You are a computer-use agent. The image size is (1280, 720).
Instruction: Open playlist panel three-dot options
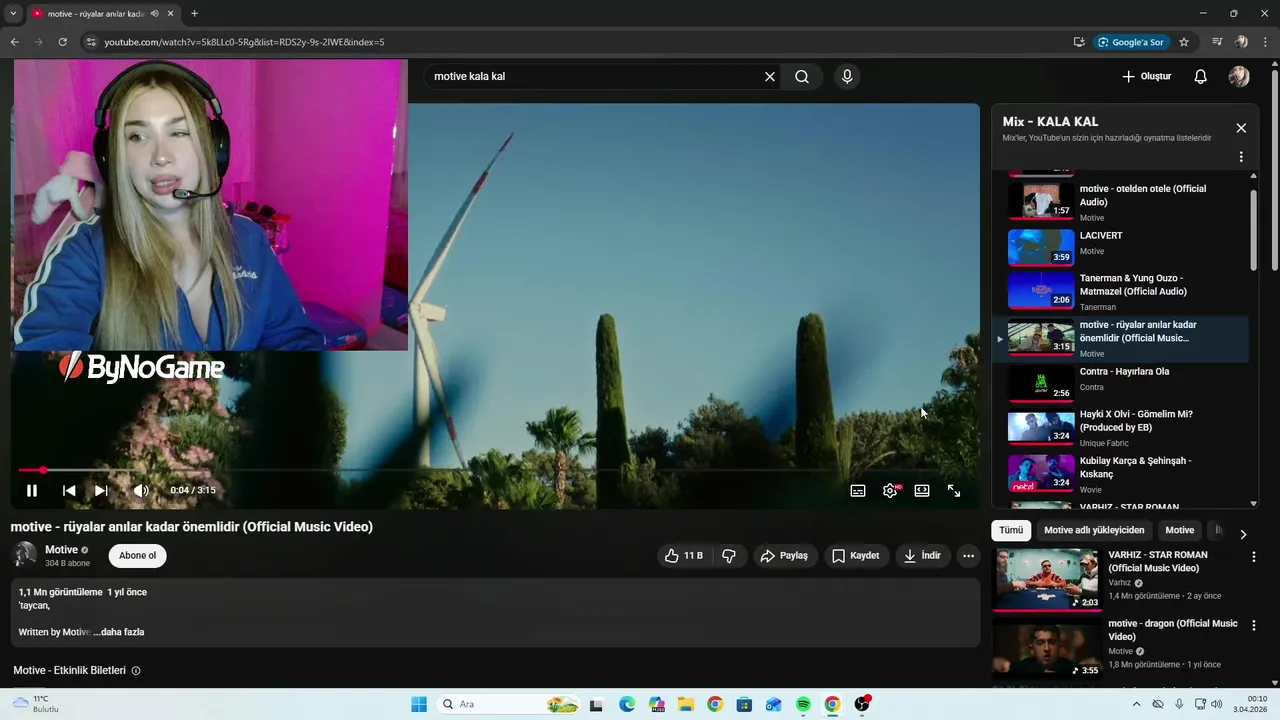tap(1241, 157)
